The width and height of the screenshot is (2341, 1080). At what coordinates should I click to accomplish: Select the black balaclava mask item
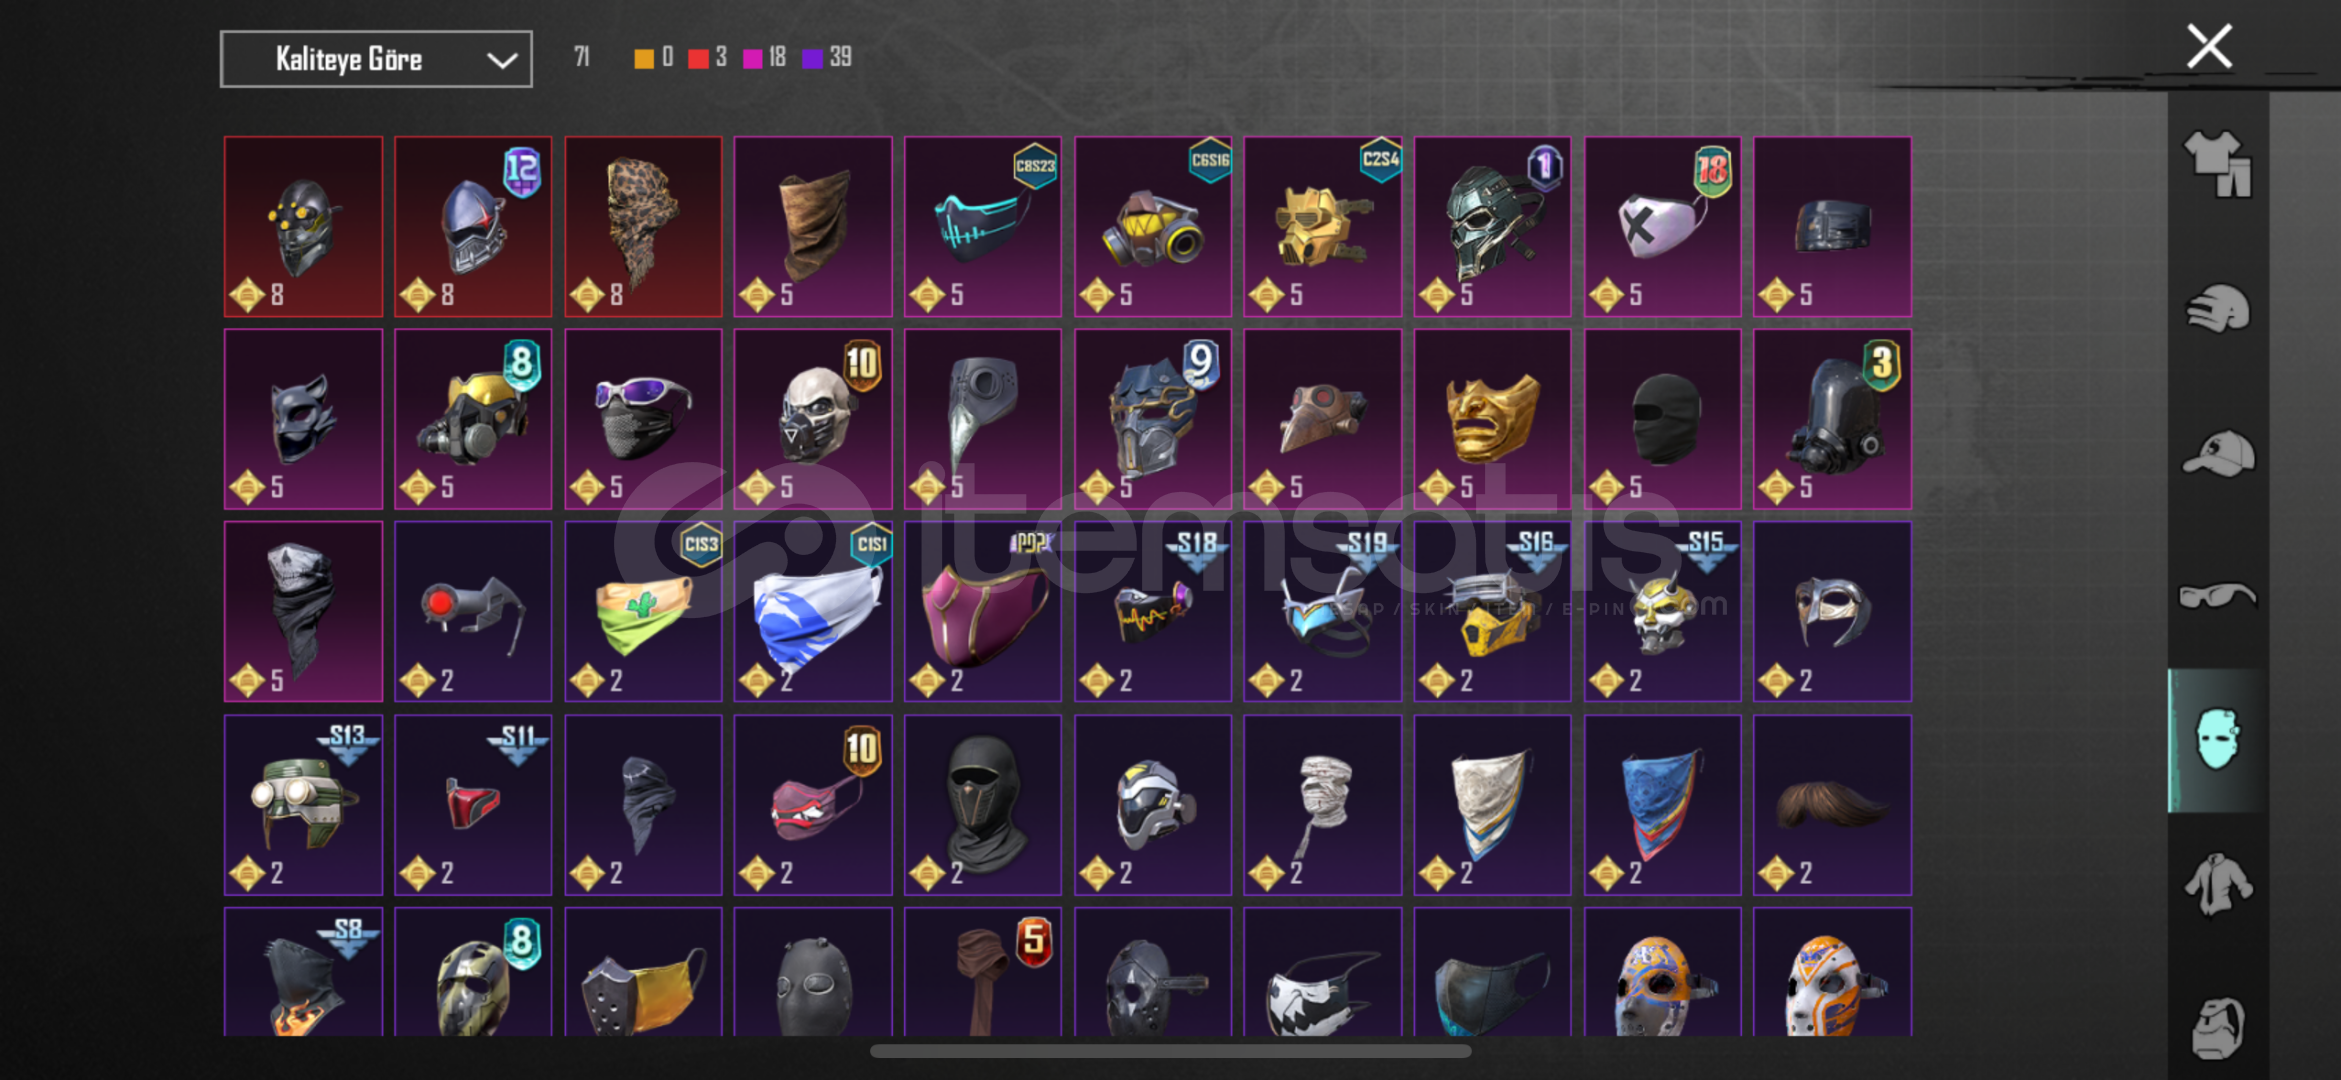coord(1662,419)
